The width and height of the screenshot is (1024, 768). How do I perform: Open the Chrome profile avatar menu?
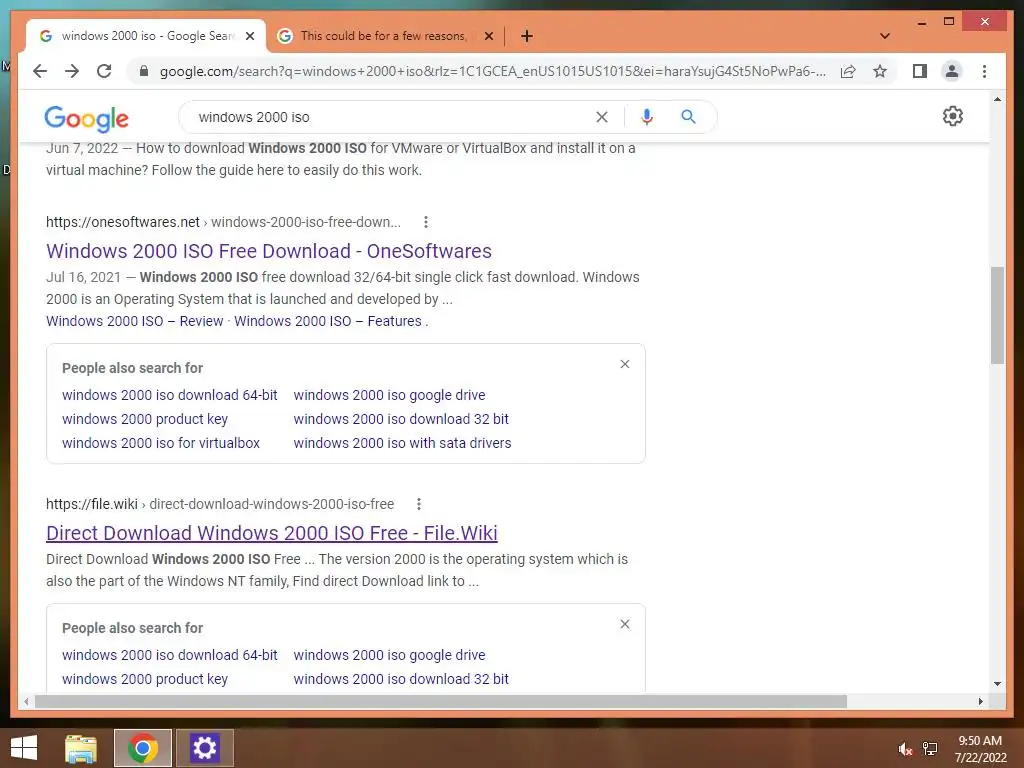(952, 71)
